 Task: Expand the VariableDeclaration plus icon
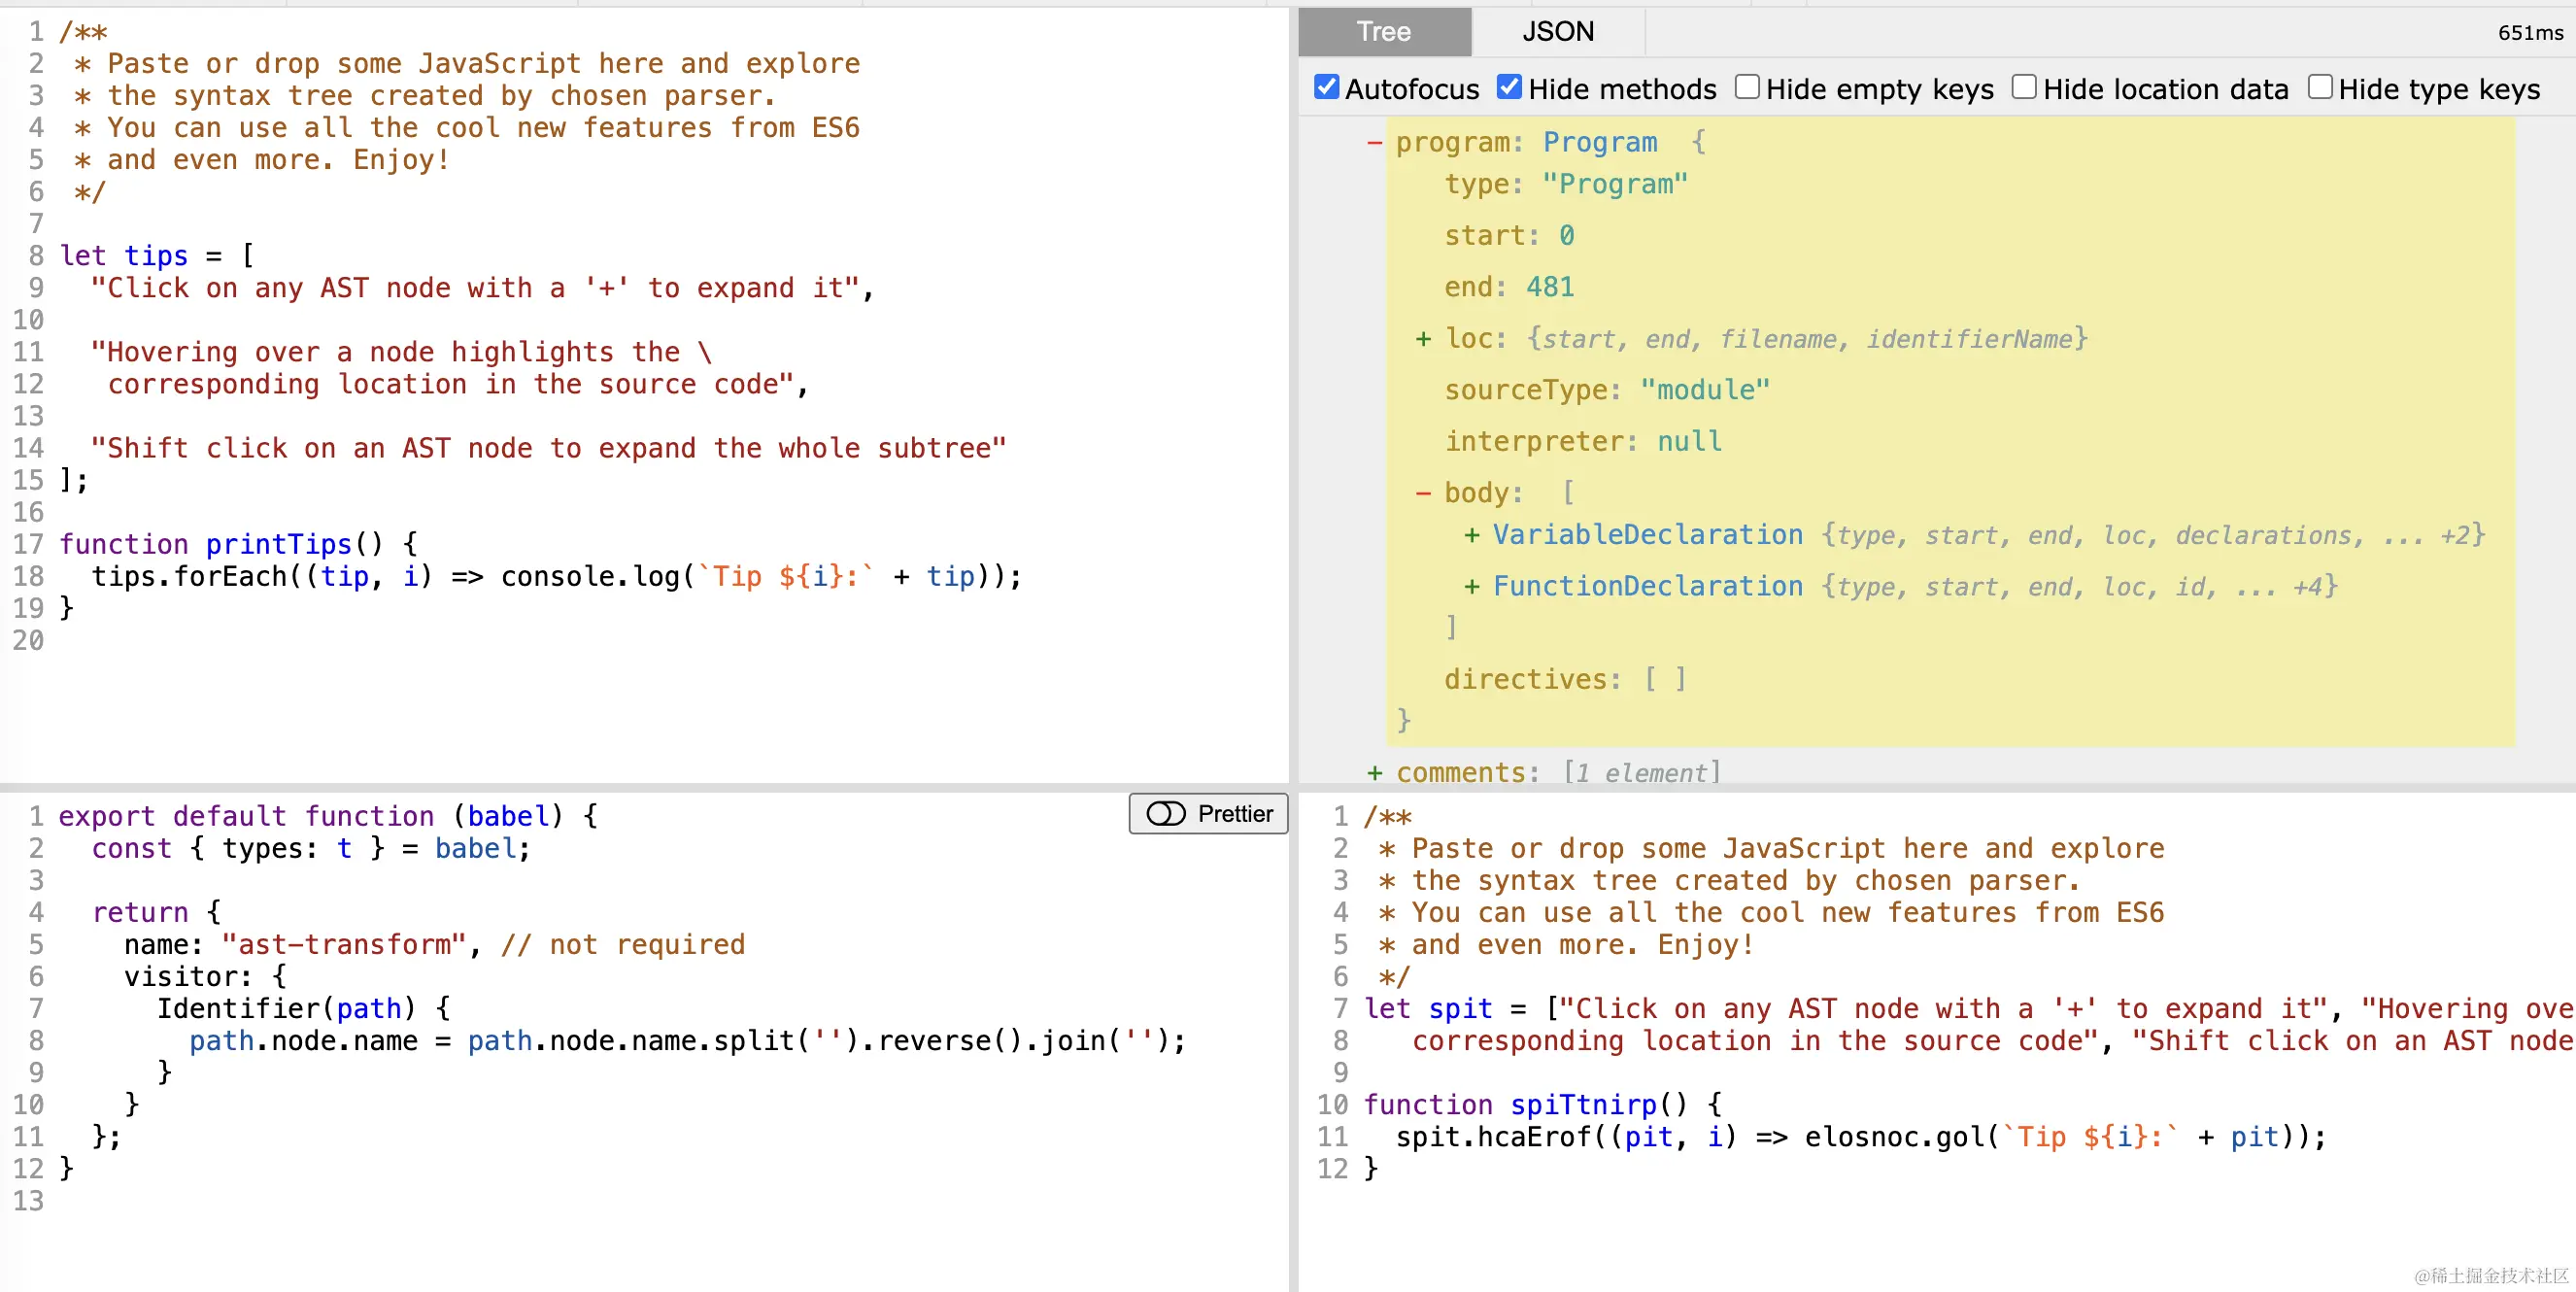pyautogui.click(x=1472, y=536)
